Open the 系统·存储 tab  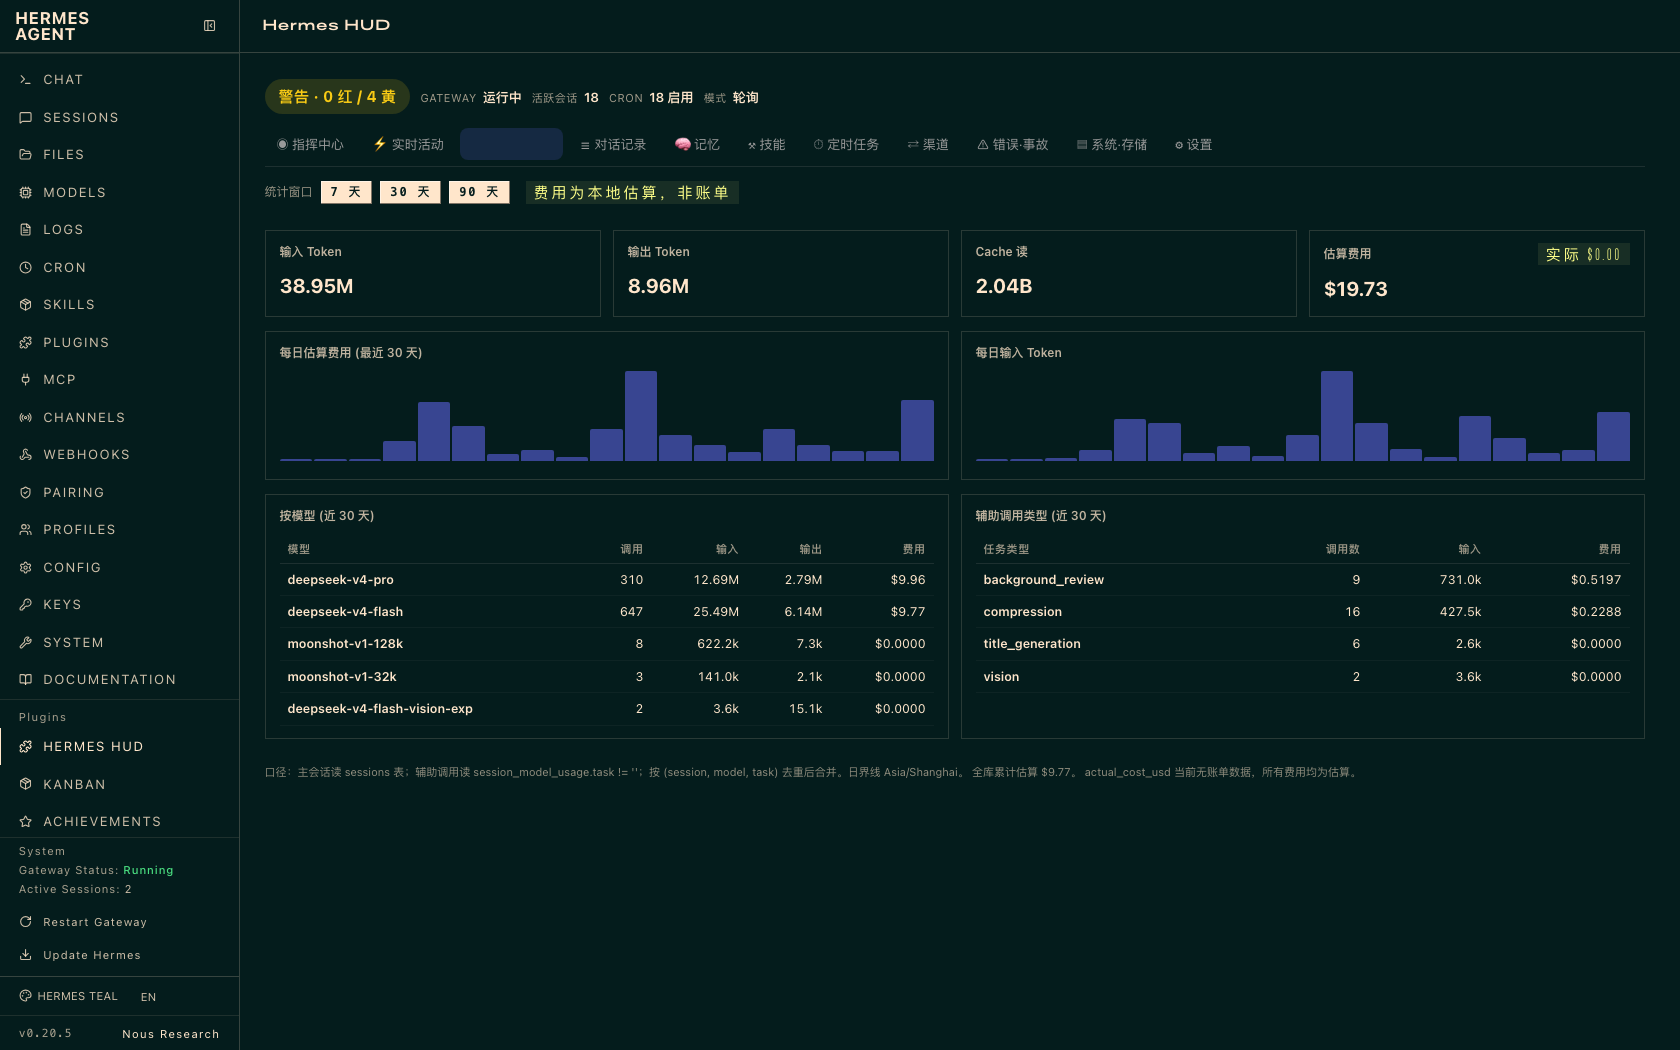pos(1112,145)
